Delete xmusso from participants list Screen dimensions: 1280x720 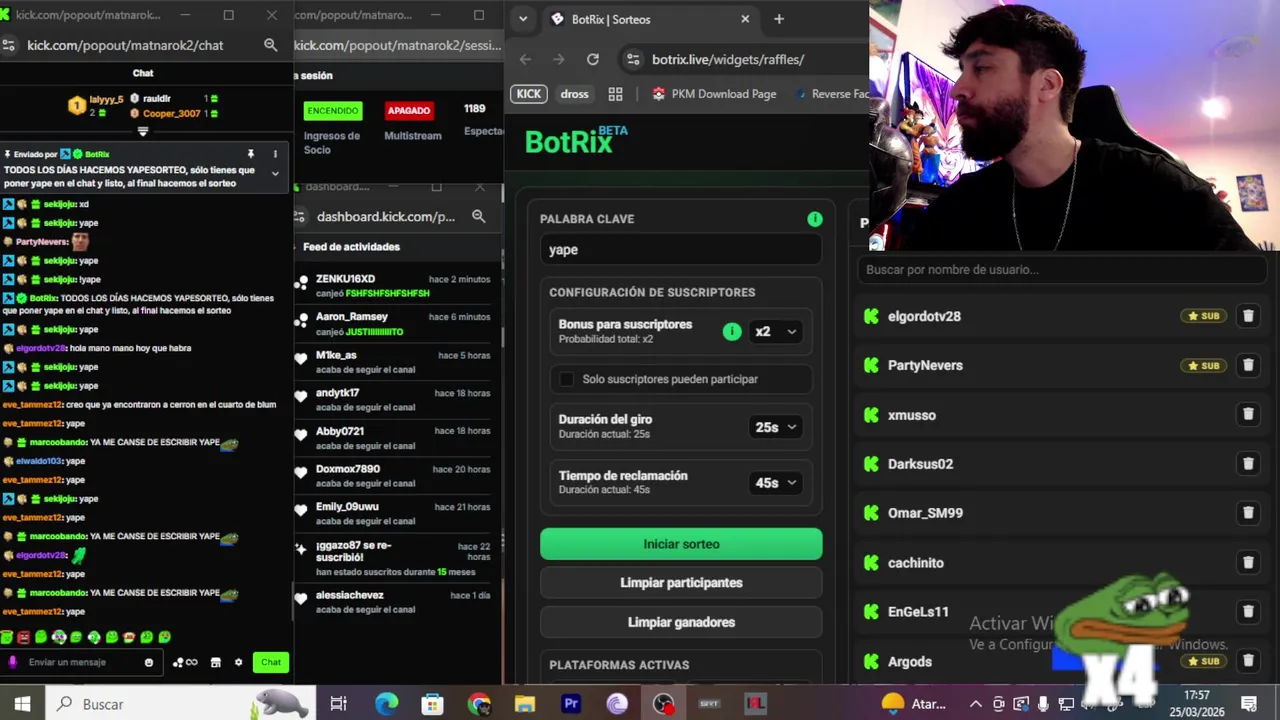click(x=1248, y=414)
